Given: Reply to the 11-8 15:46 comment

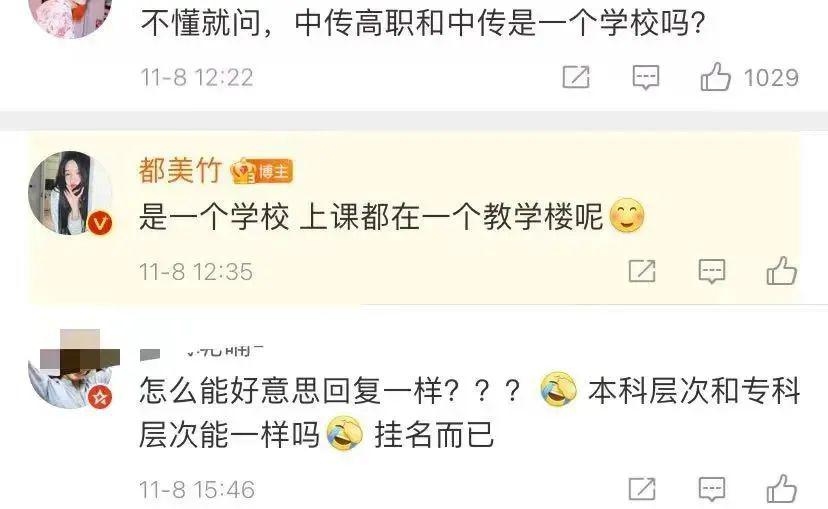Looking at the screenshot, I should pyautogui.click(x=712, y=489).
